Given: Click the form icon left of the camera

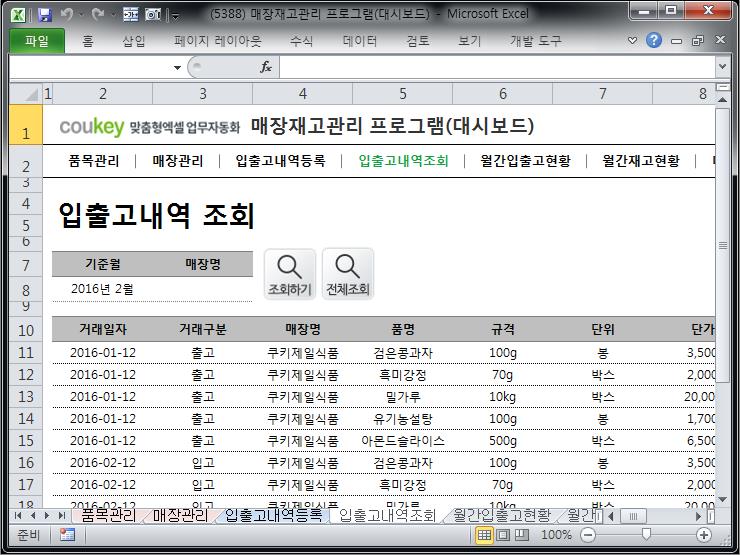Looking at the screenshot, I should [131, 15].
